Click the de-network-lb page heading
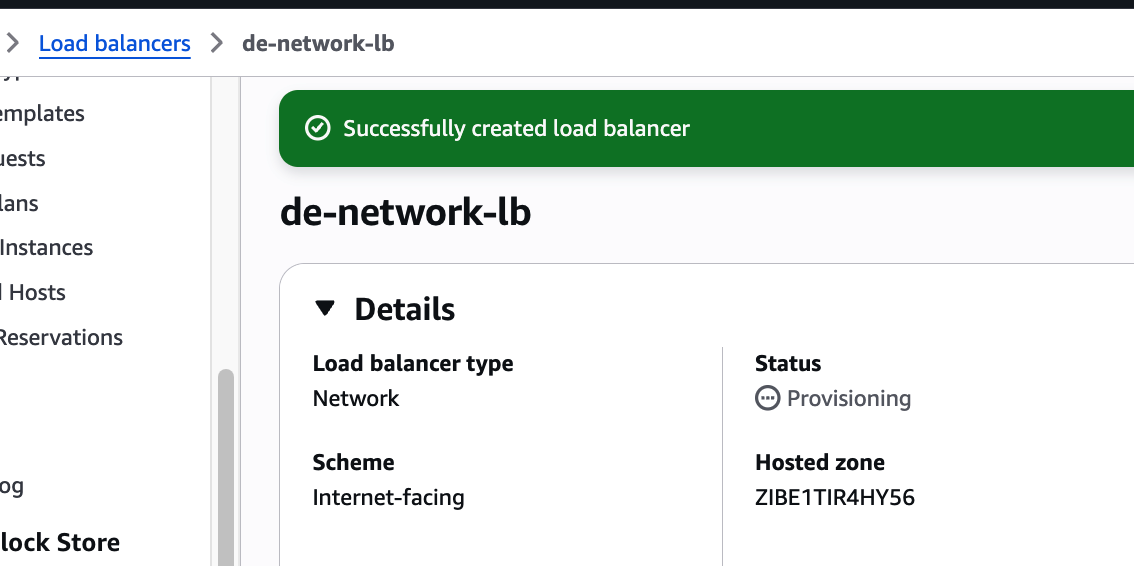1134x566 pixels. 405,212
